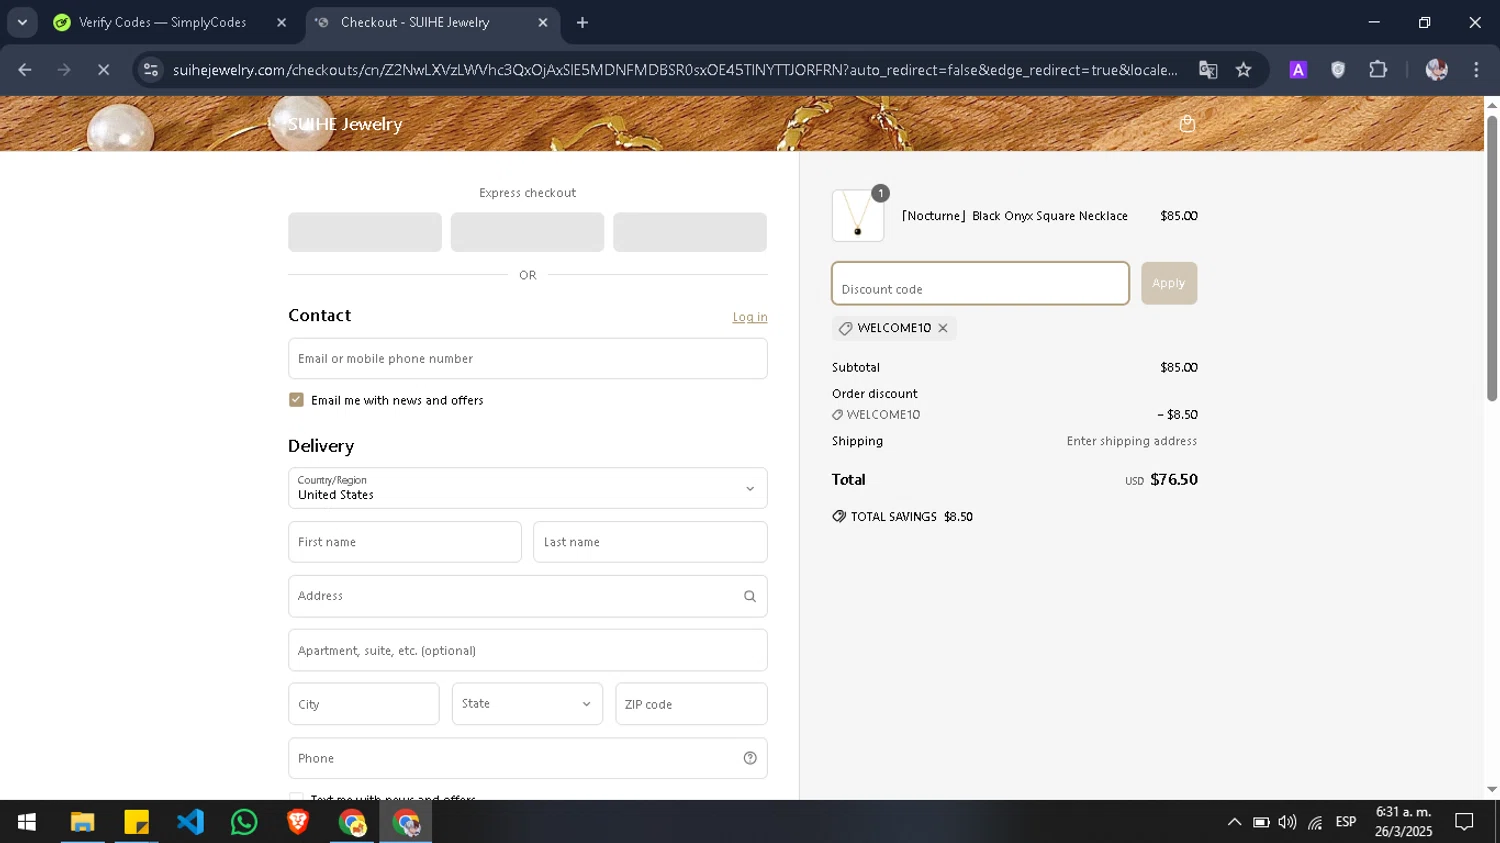Open the tab search dropdown arrow
The width and height of the screenshot is (1500, 843).
22,22
